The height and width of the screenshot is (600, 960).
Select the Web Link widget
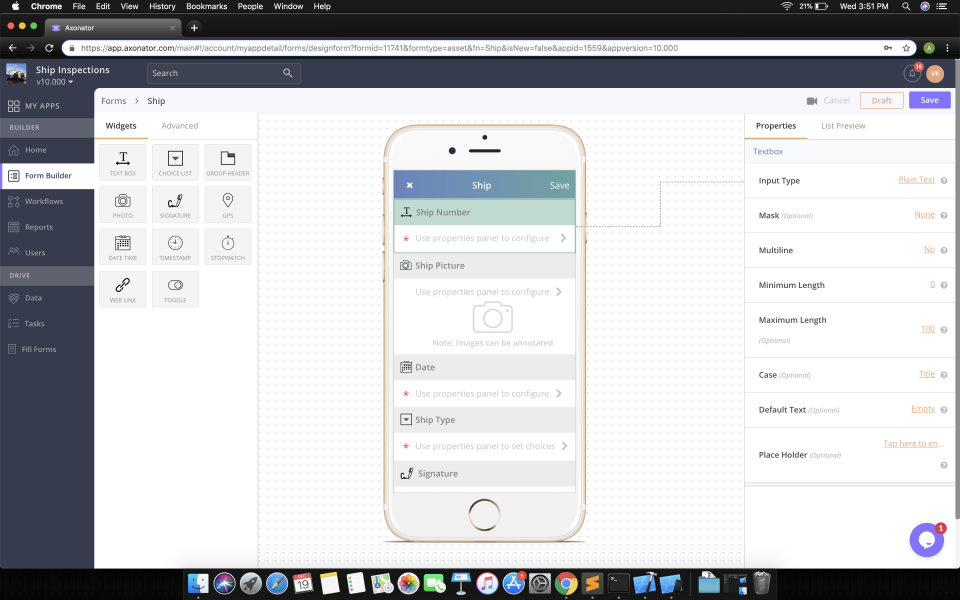(122, 289)
